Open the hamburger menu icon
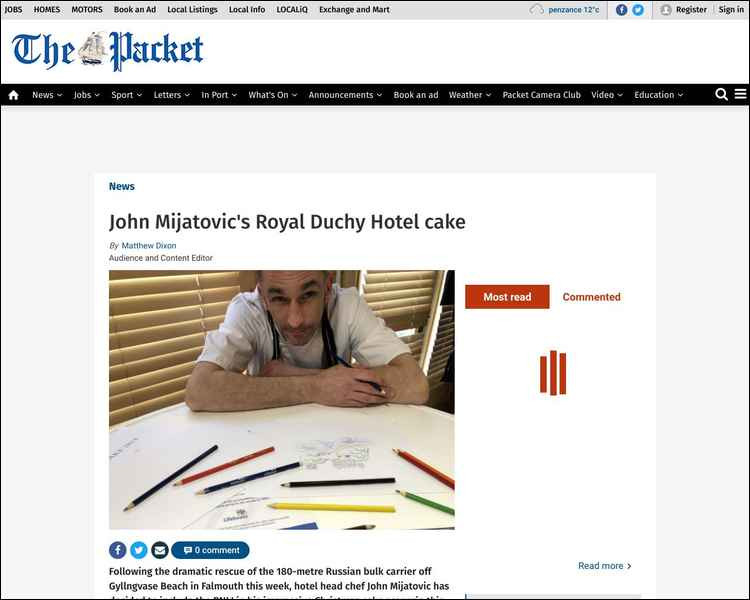Screen dimensions: 750x600 point(740,94)
